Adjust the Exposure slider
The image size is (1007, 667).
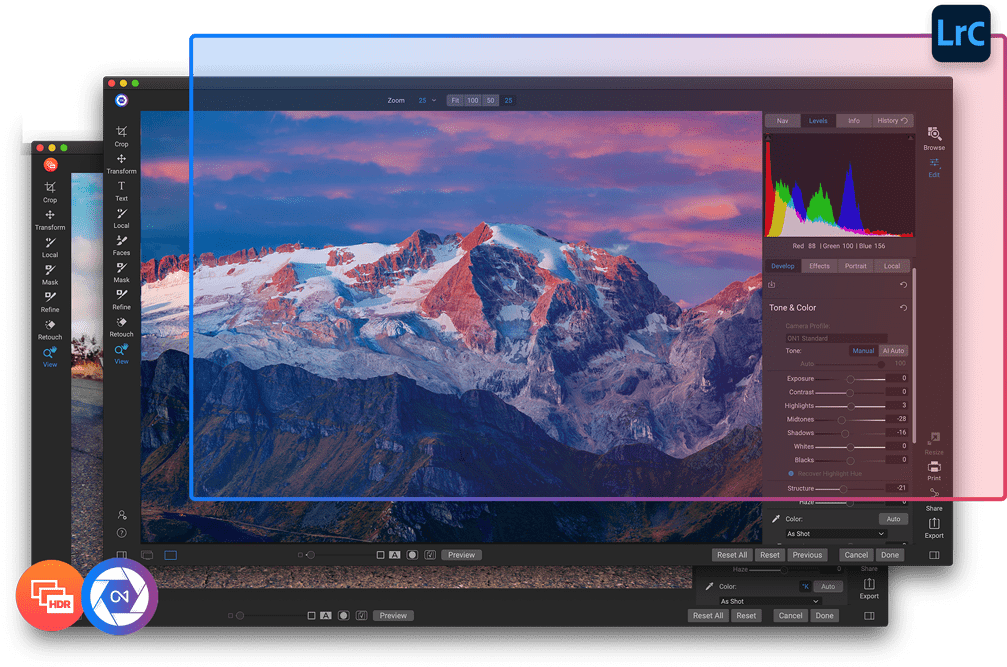pyautogui.click(x=850, y=379)
